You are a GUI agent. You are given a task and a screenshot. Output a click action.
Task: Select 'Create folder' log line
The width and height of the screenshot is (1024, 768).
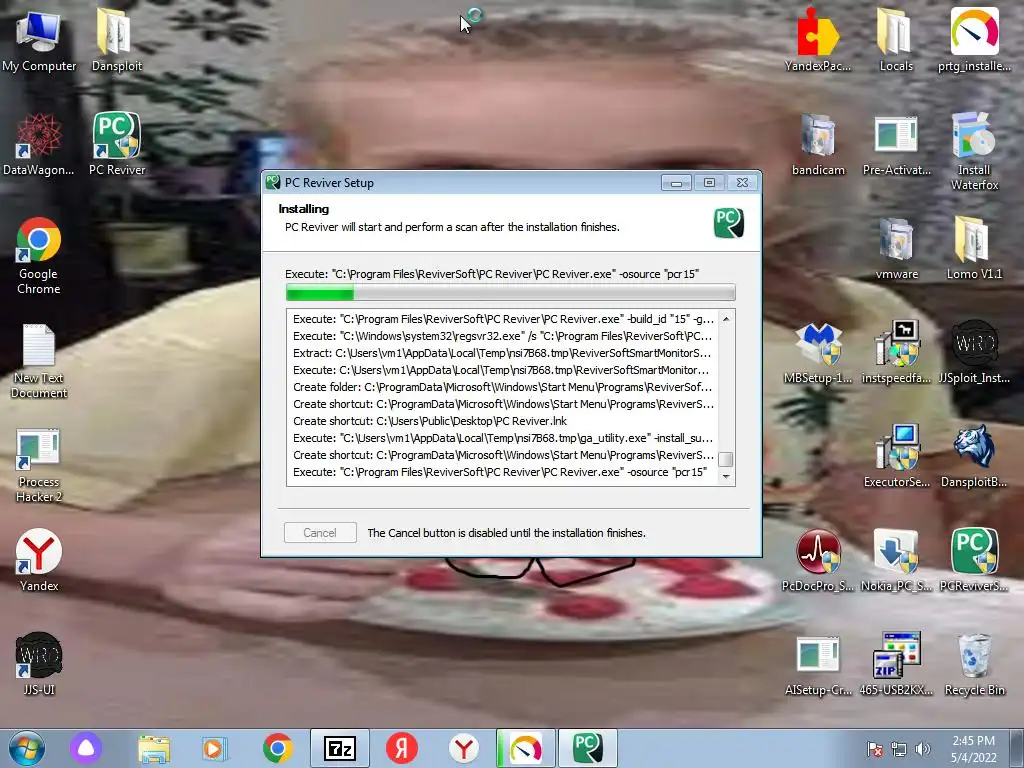point(503,387)
